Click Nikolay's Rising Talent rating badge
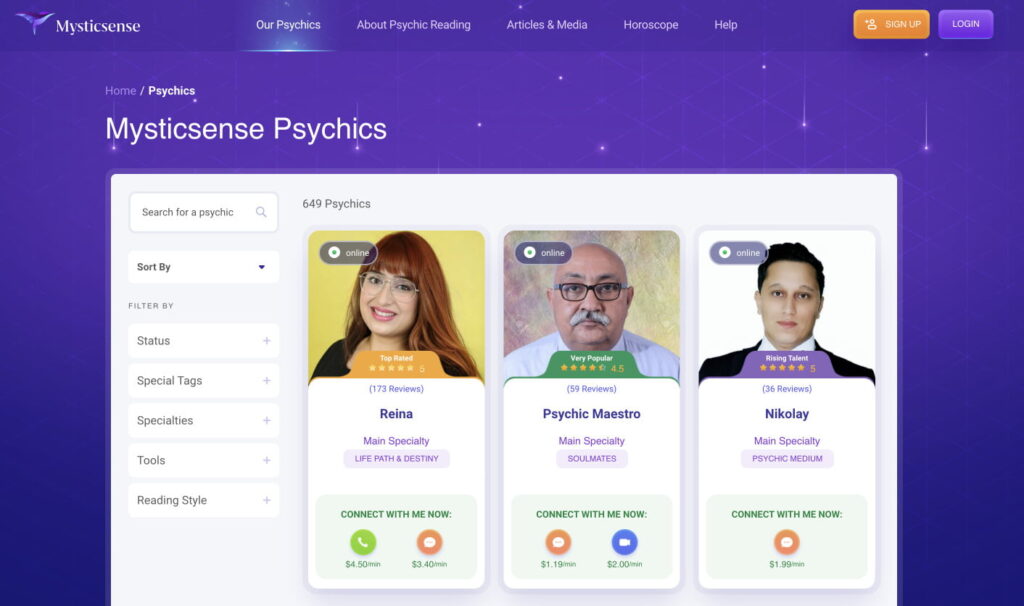 coord(787,364)
